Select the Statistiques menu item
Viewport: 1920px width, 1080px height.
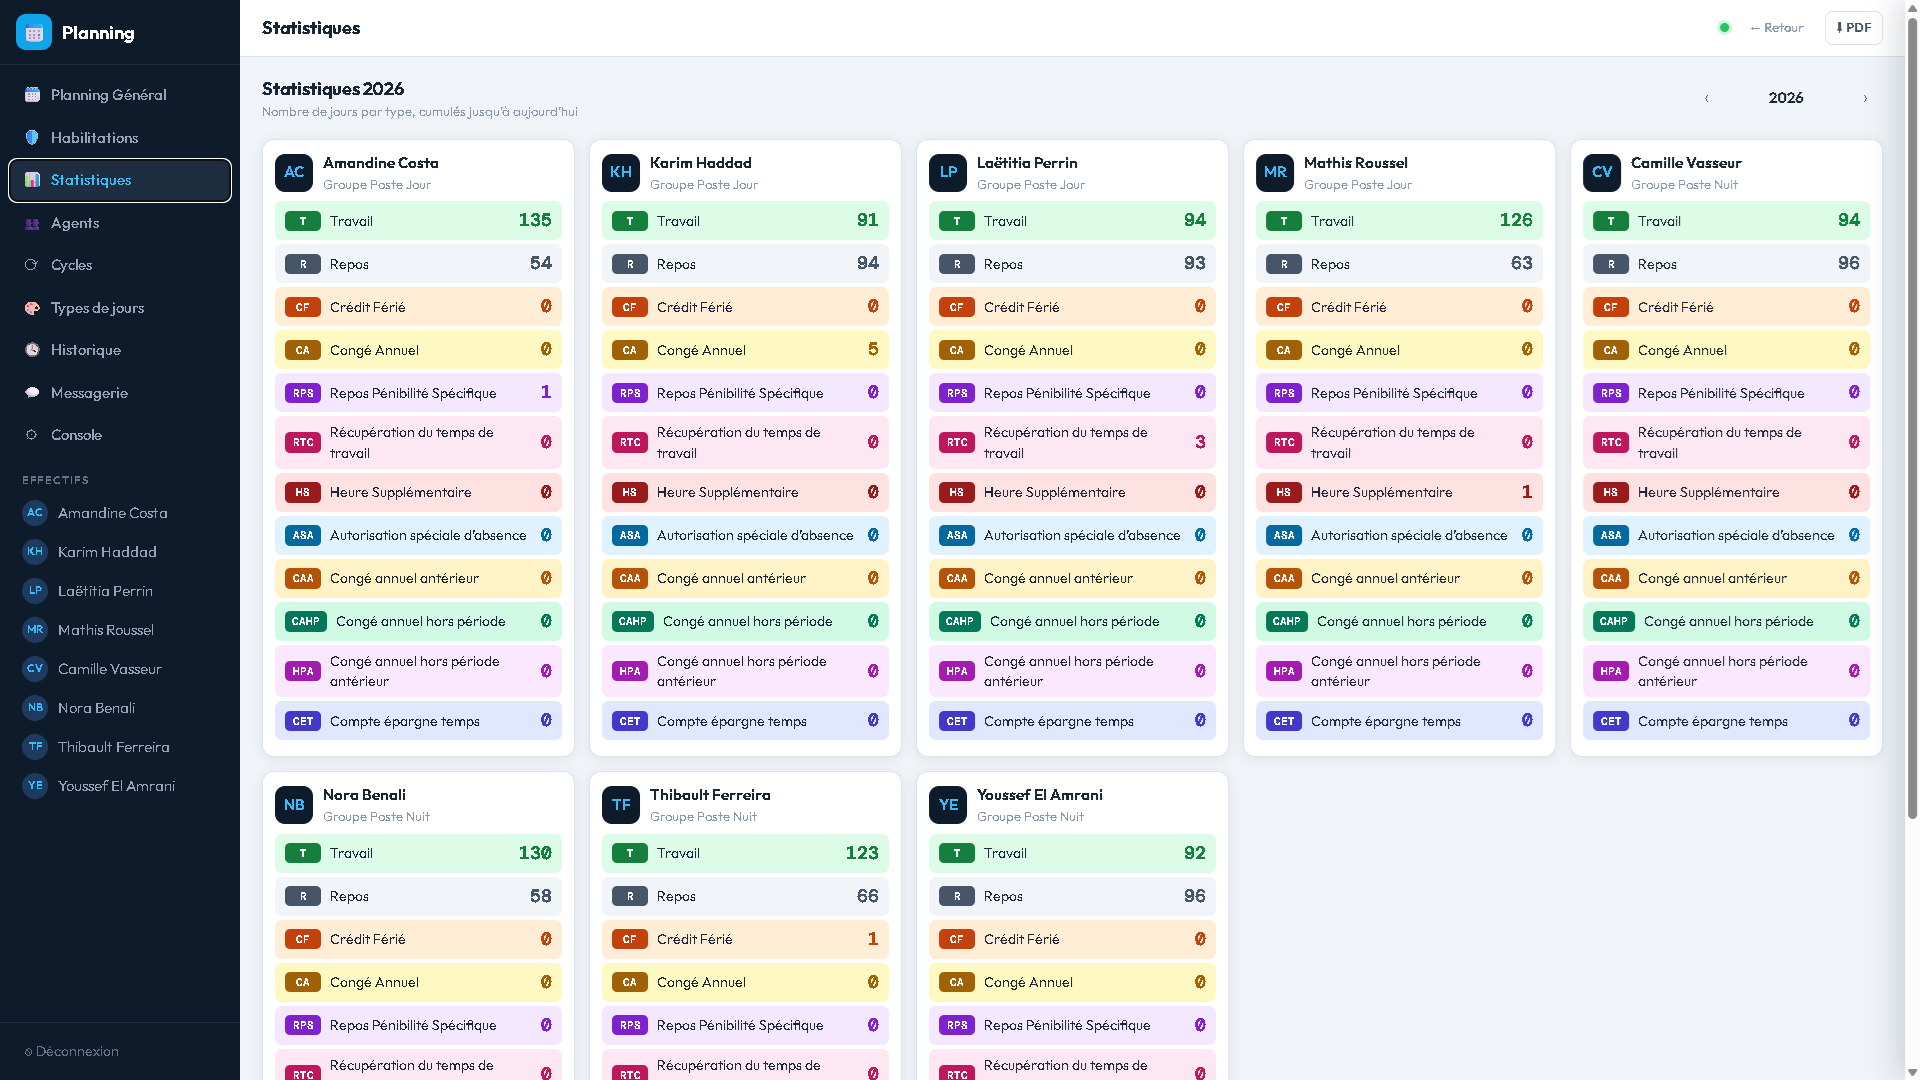coord(120,180)
